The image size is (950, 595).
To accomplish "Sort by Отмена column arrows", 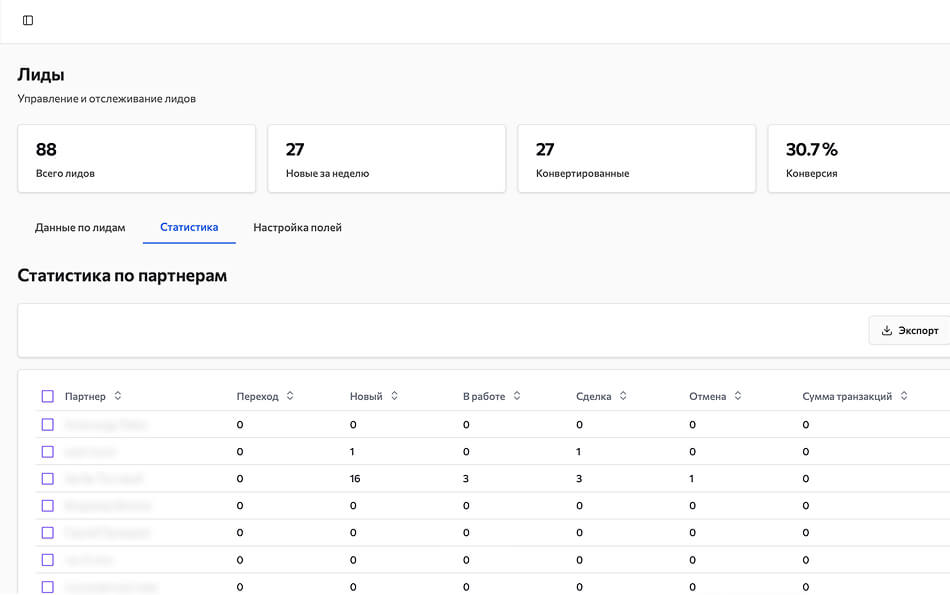I will (738, 396).
